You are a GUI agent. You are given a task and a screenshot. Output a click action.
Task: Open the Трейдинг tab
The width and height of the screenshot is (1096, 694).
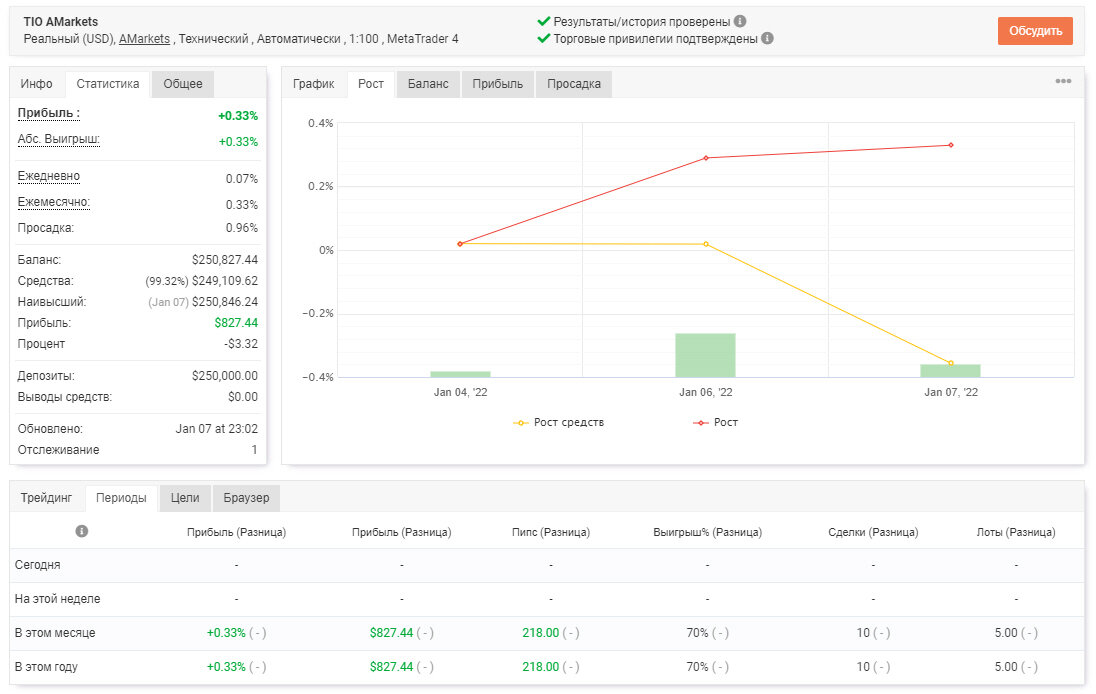coord(46,498)
